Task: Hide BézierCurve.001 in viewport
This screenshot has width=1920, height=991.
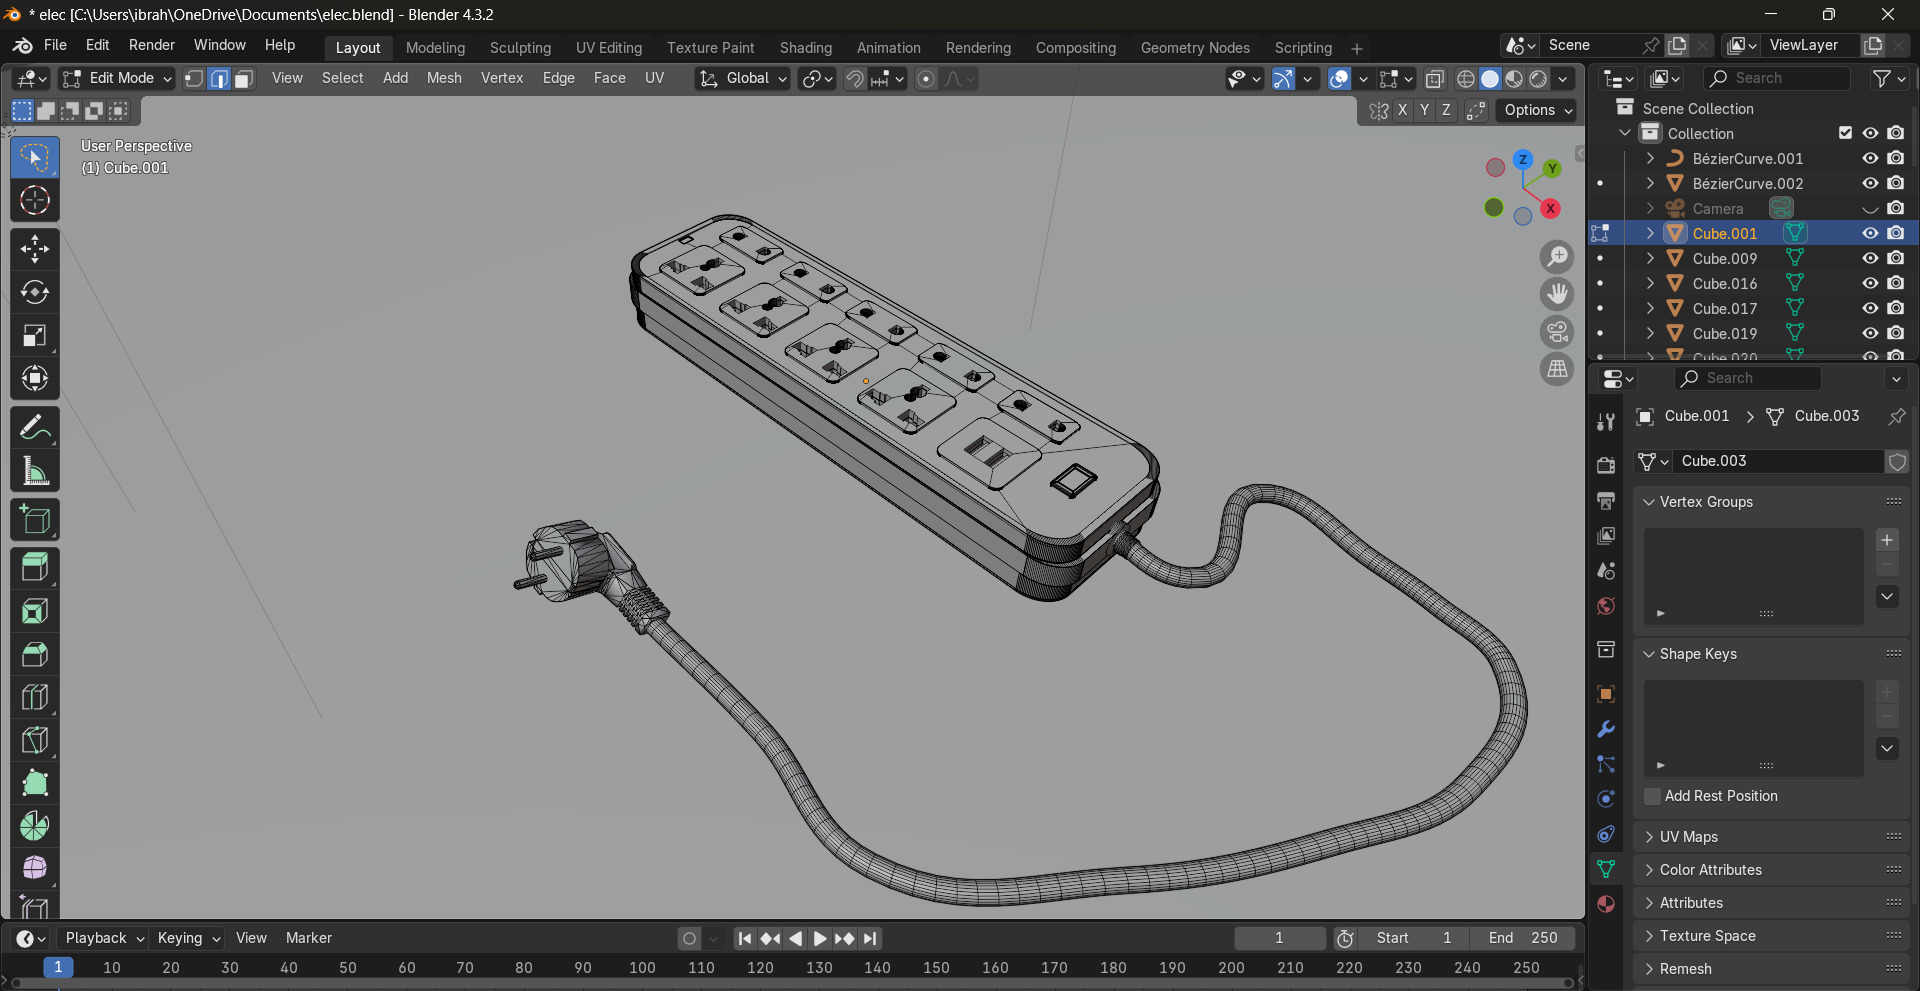Action: coord(1870,158)
